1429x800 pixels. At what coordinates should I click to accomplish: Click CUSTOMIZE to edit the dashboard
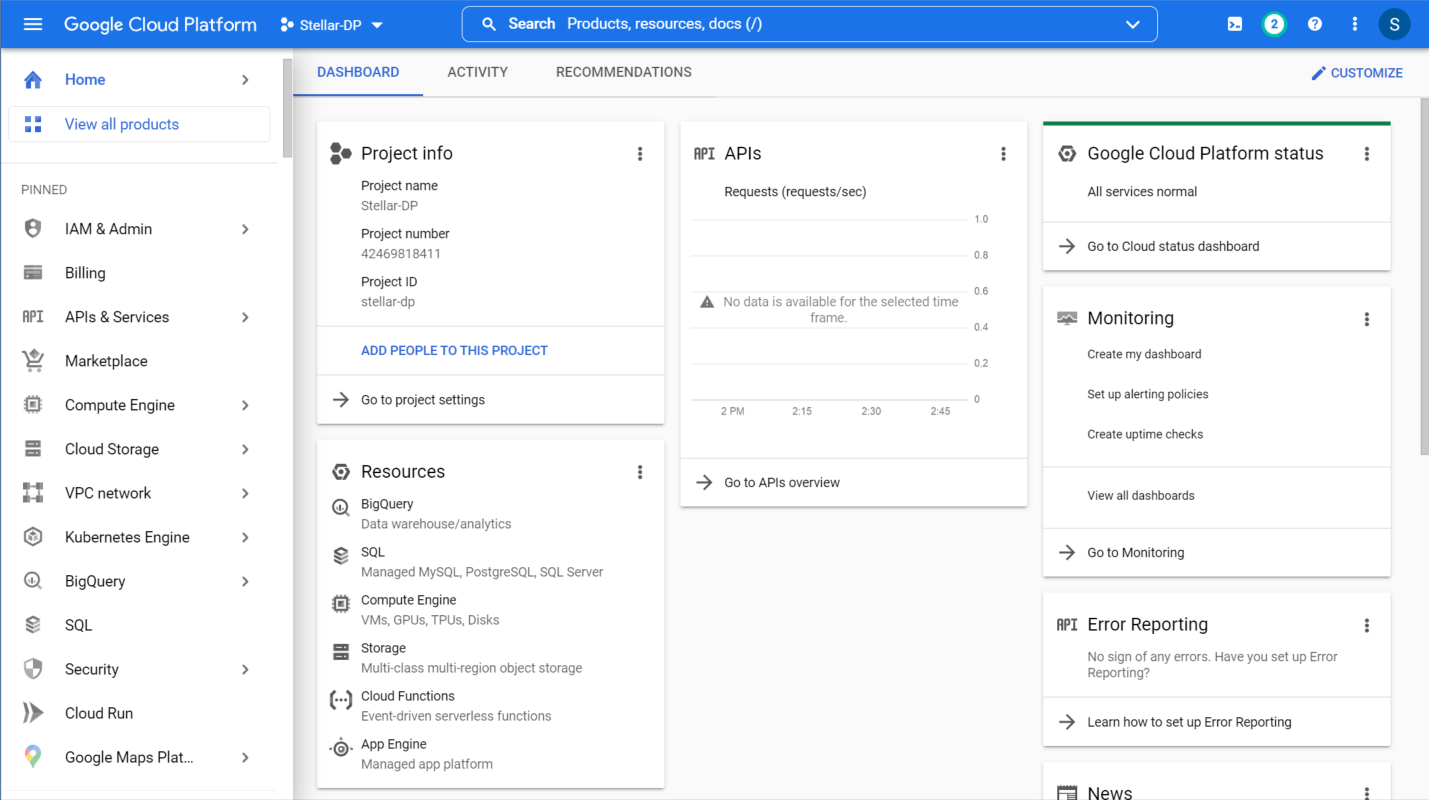pos(1357,72)
